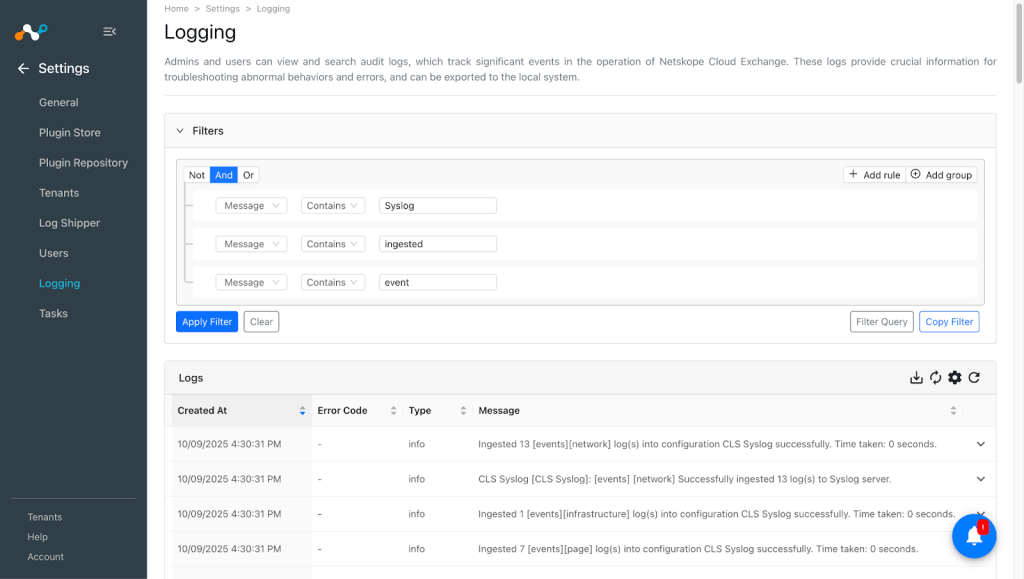This screenshot has width=1024, height=579.
Task: Click the Netskope logo icon
Action: tap(31, 31)
